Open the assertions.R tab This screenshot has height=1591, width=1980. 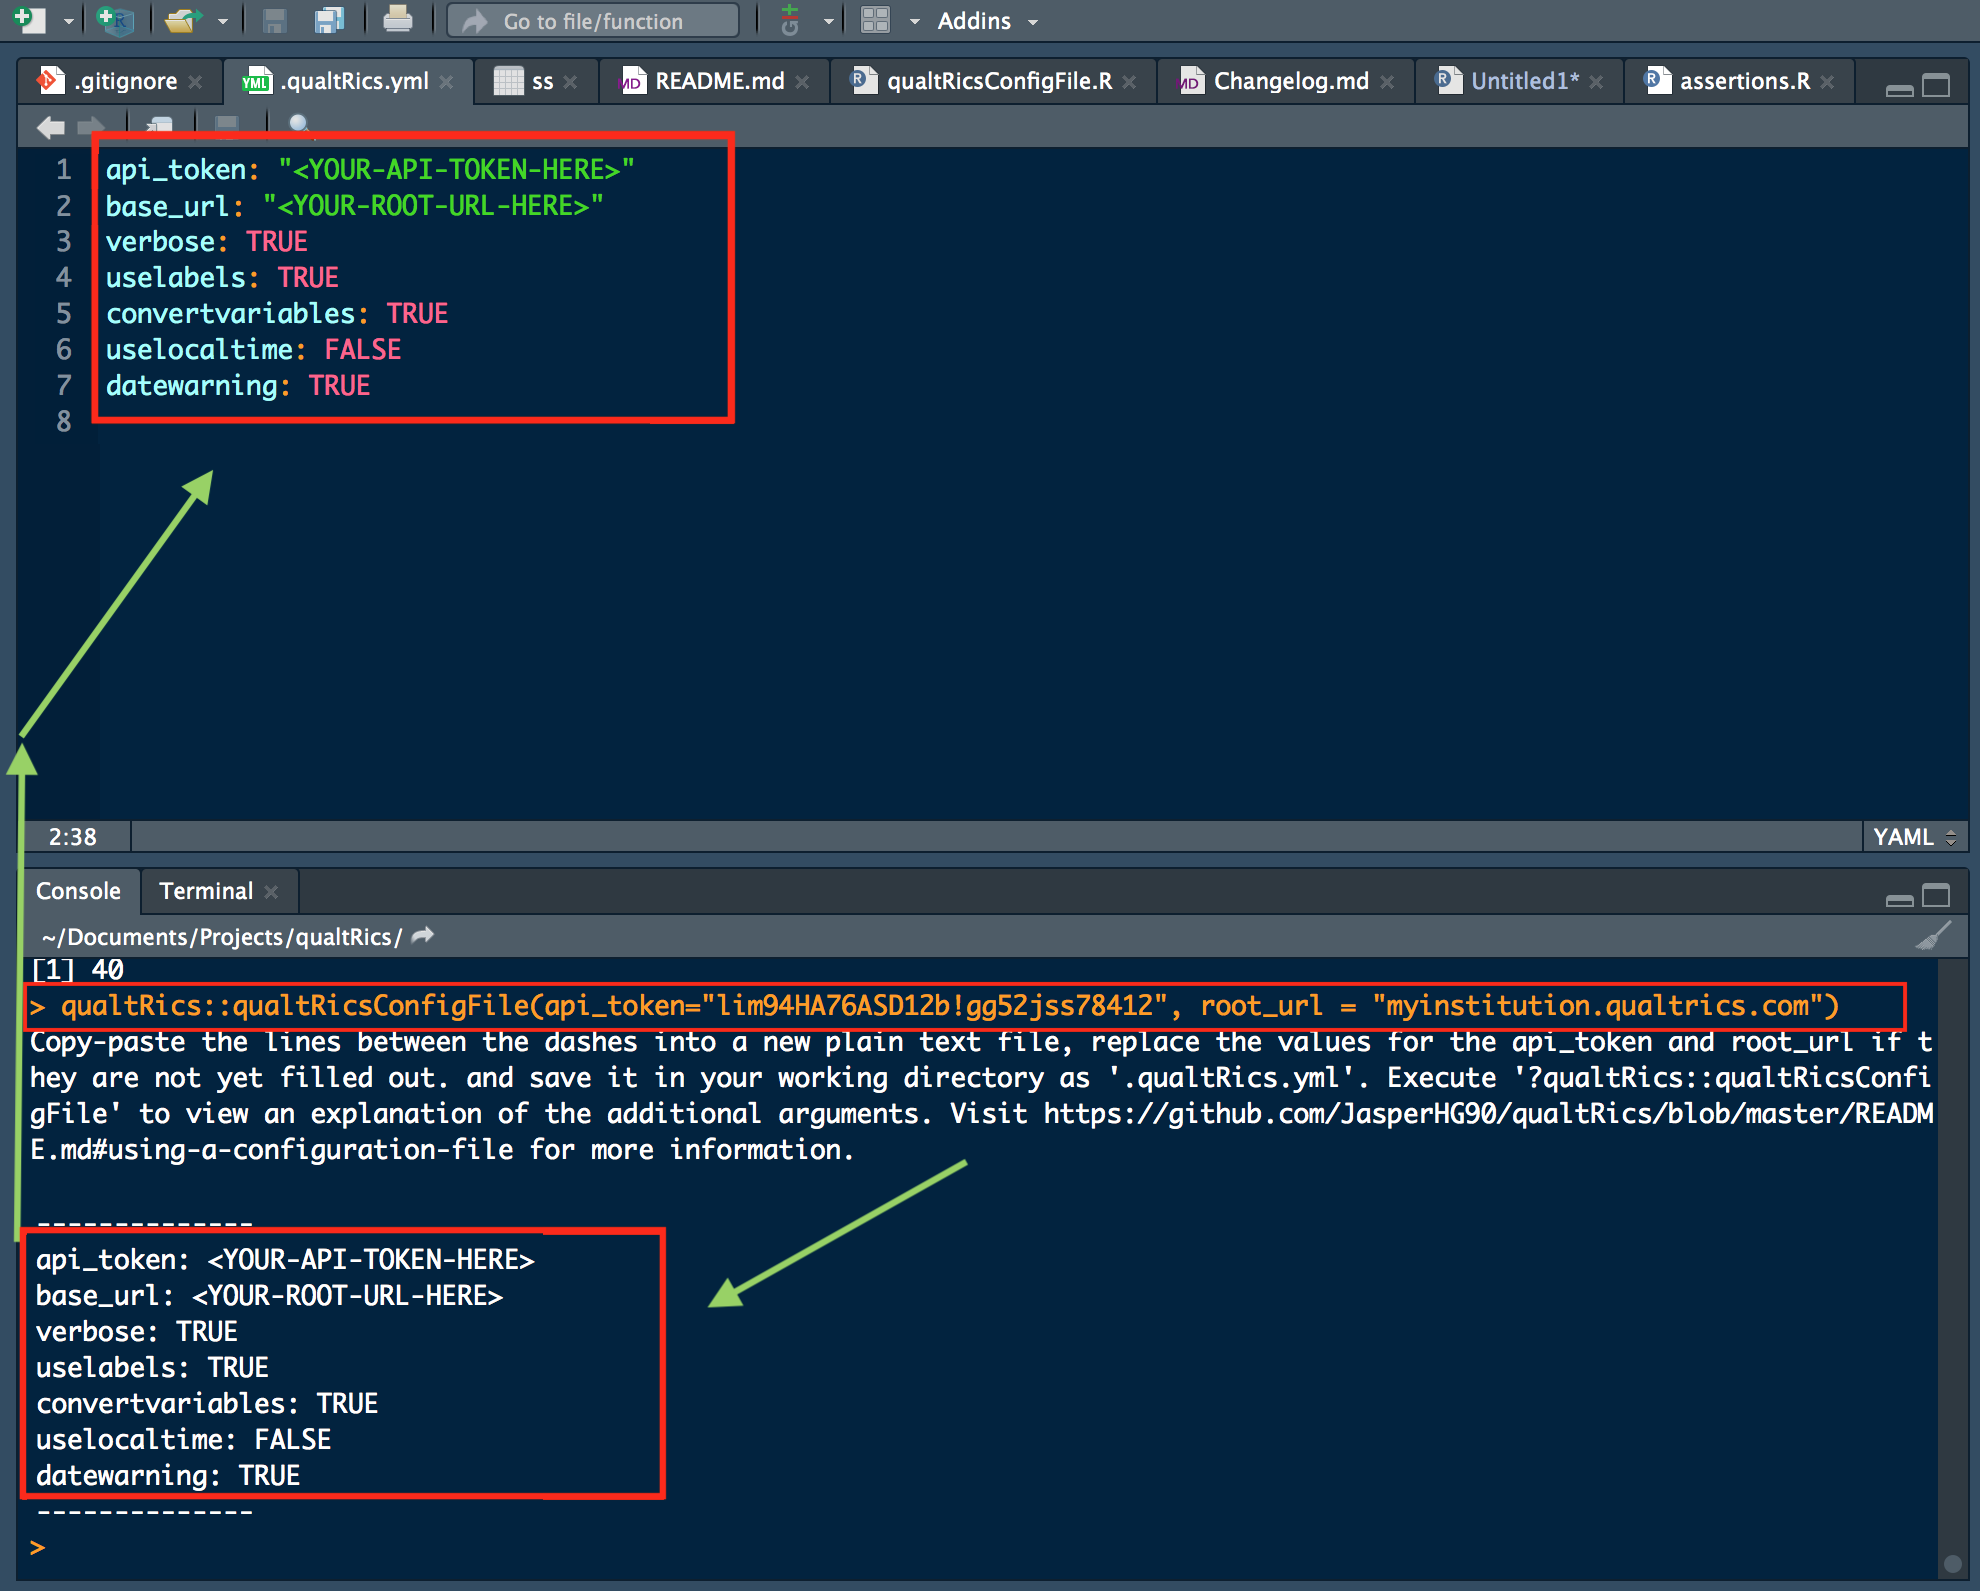[1743, 82]
